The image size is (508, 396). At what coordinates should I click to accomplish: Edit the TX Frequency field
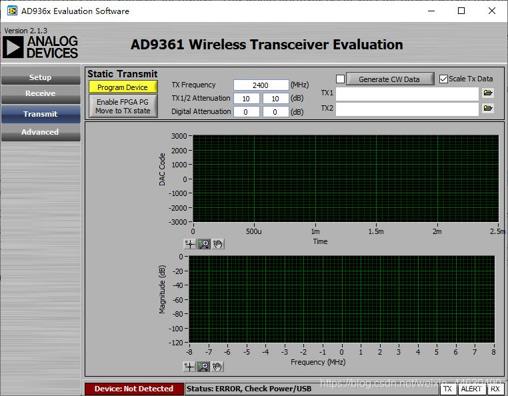261,85
